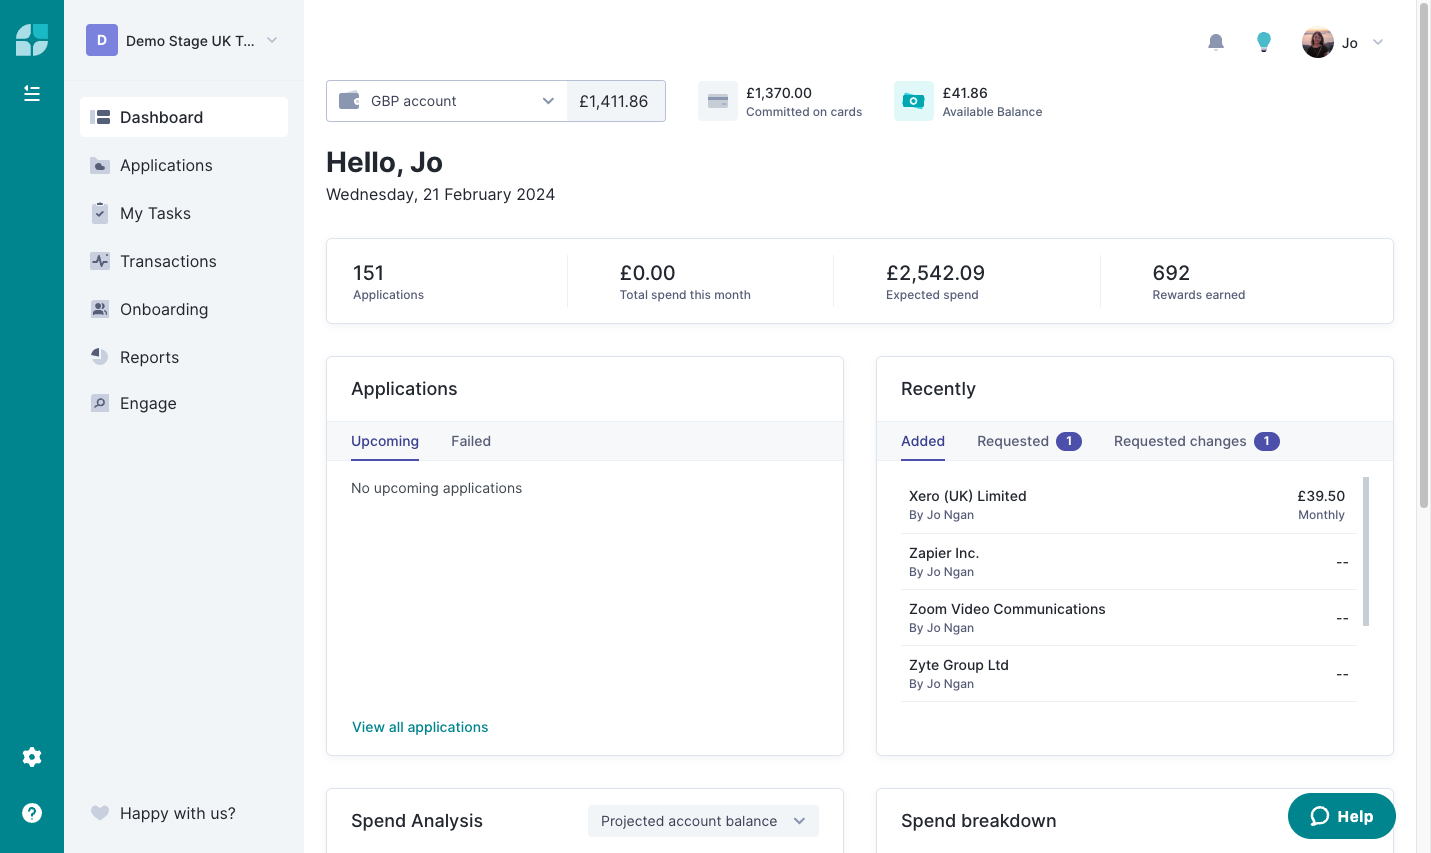
Task: Navigate to Transactions page
Action: coord(184,261)
